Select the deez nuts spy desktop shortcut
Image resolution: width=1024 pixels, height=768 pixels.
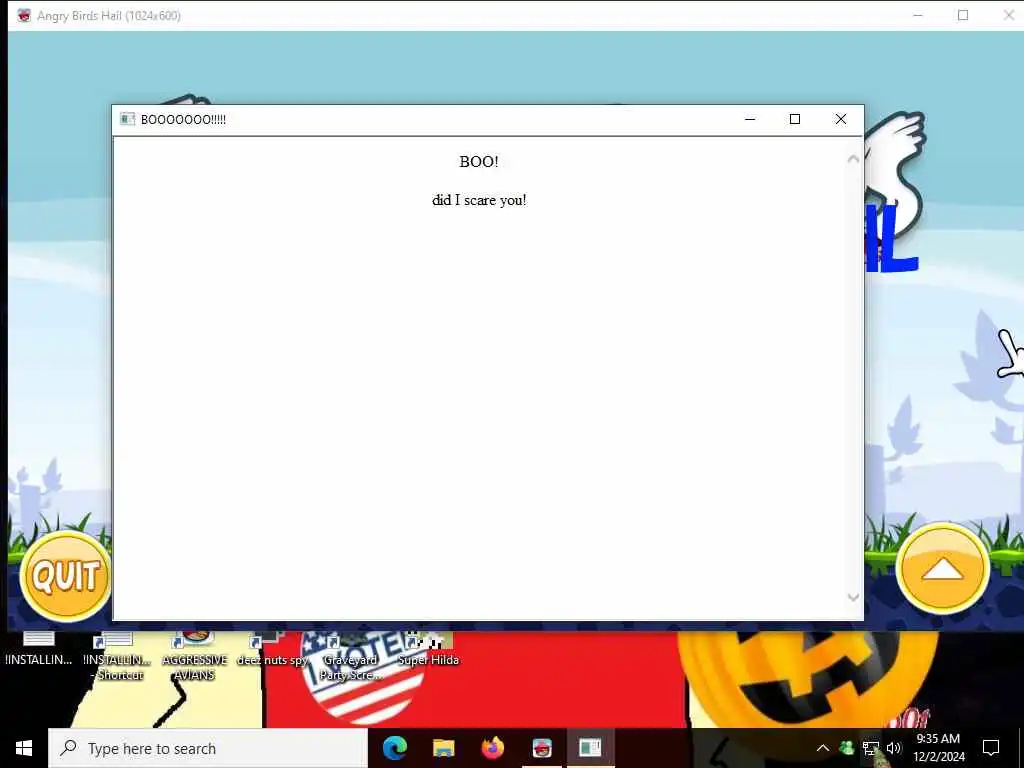[x=272, y=650]
